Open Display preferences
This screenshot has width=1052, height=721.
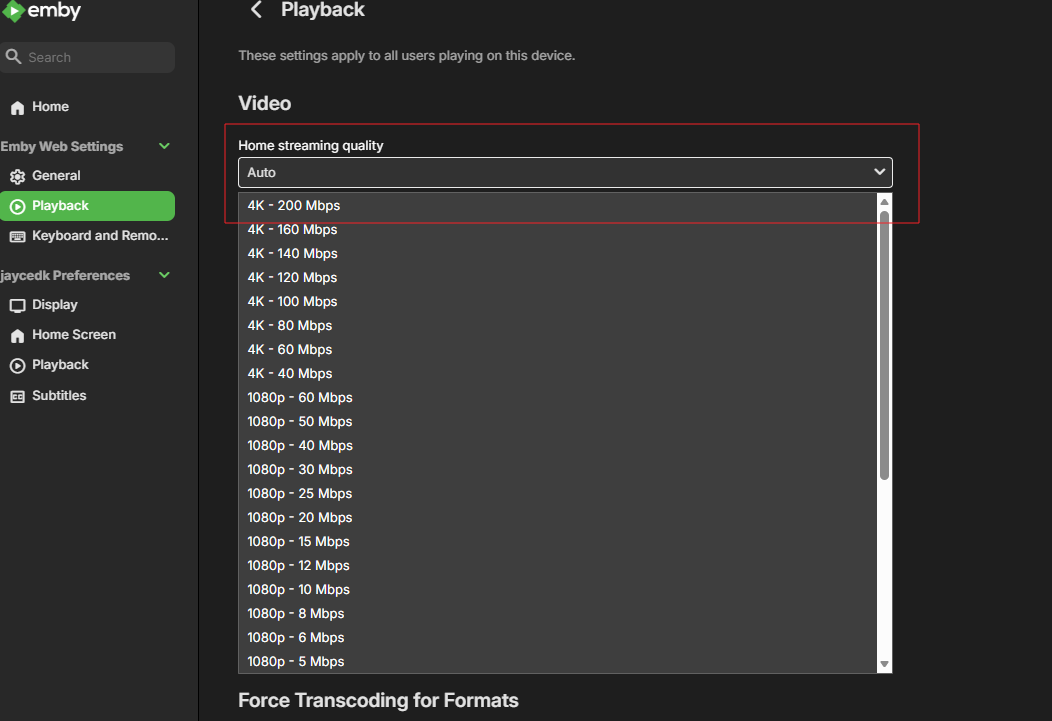click(x=87, y=304)
